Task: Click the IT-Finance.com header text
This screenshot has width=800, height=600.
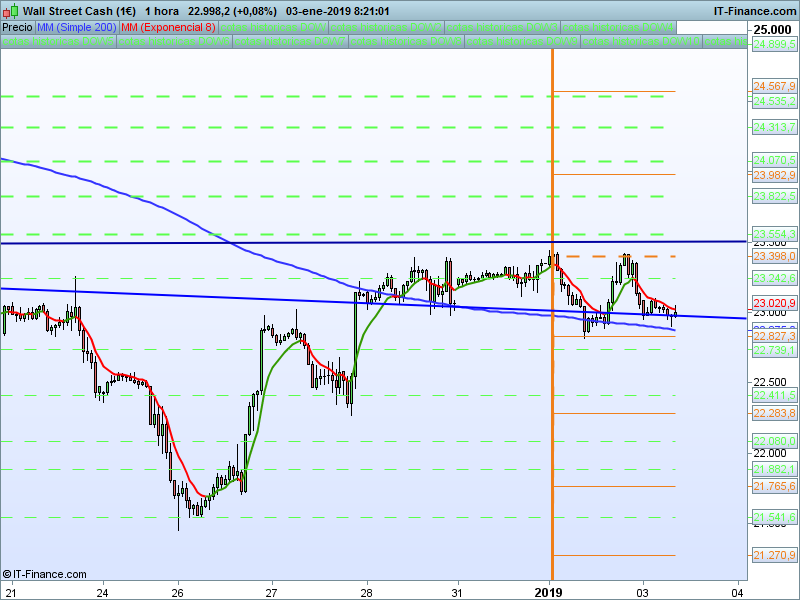Action: pos(755,11)
